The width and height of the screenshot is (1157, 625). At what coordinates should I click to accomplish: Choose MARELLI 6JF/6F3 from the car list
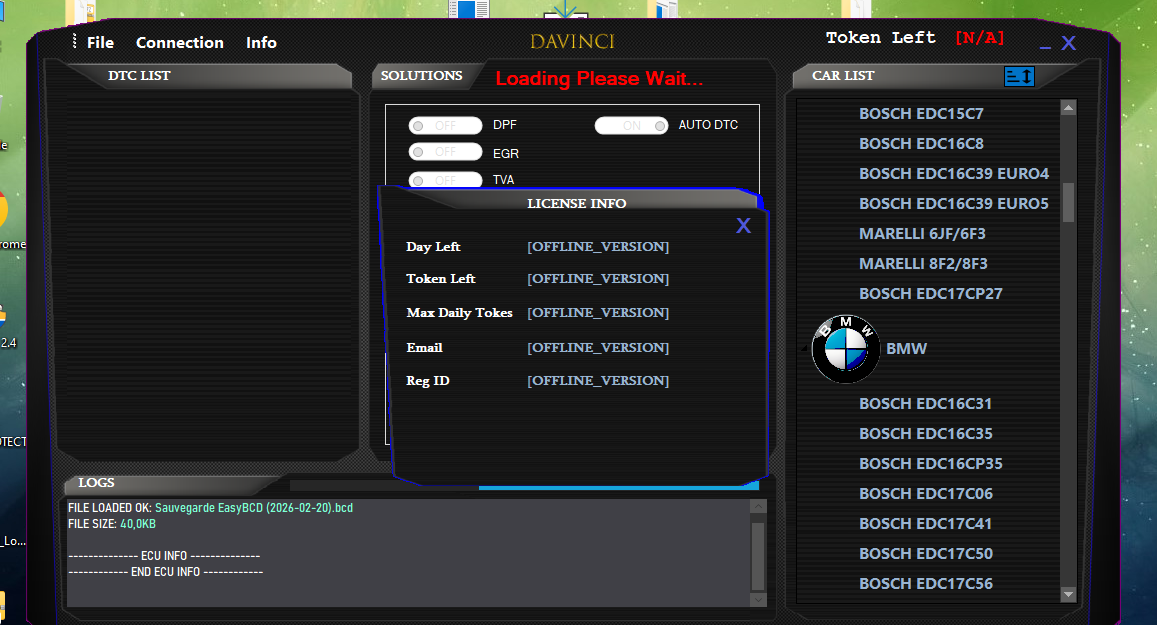point(922,234)
